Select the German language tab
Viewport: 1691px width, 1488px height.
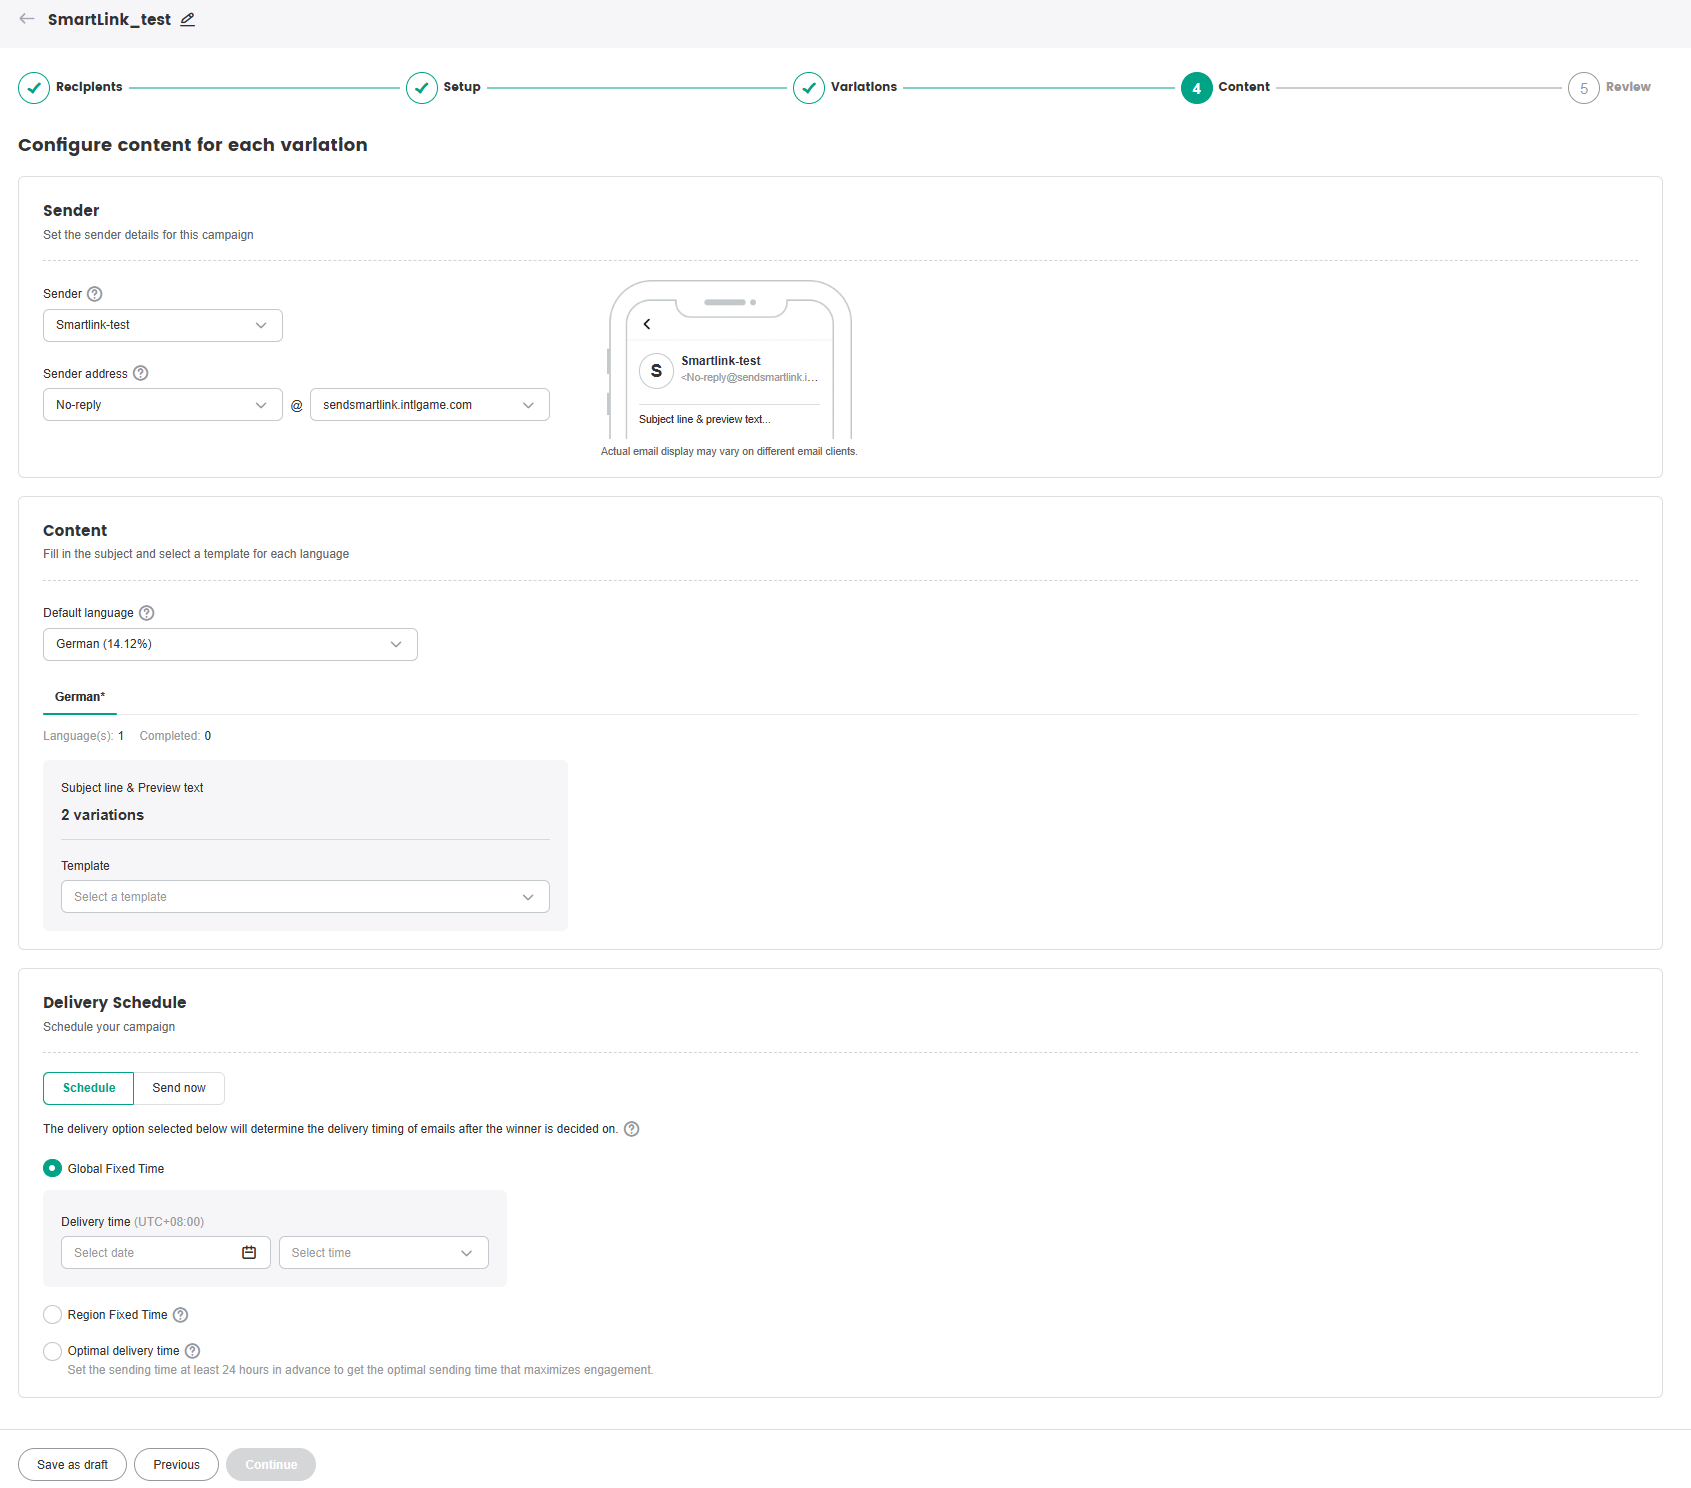[x=80, y=697]
